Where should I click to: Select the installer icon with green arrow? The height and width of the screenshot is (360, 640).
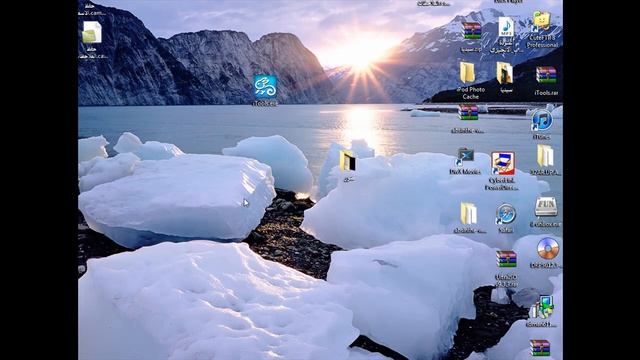(543, 307)
